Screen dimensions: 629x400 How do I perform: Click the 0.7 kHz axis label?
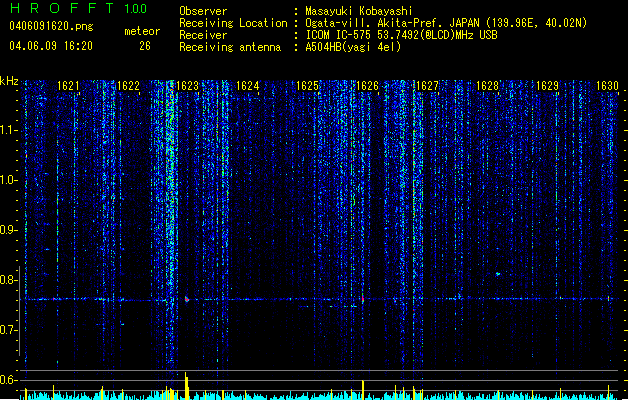(9, 330)
